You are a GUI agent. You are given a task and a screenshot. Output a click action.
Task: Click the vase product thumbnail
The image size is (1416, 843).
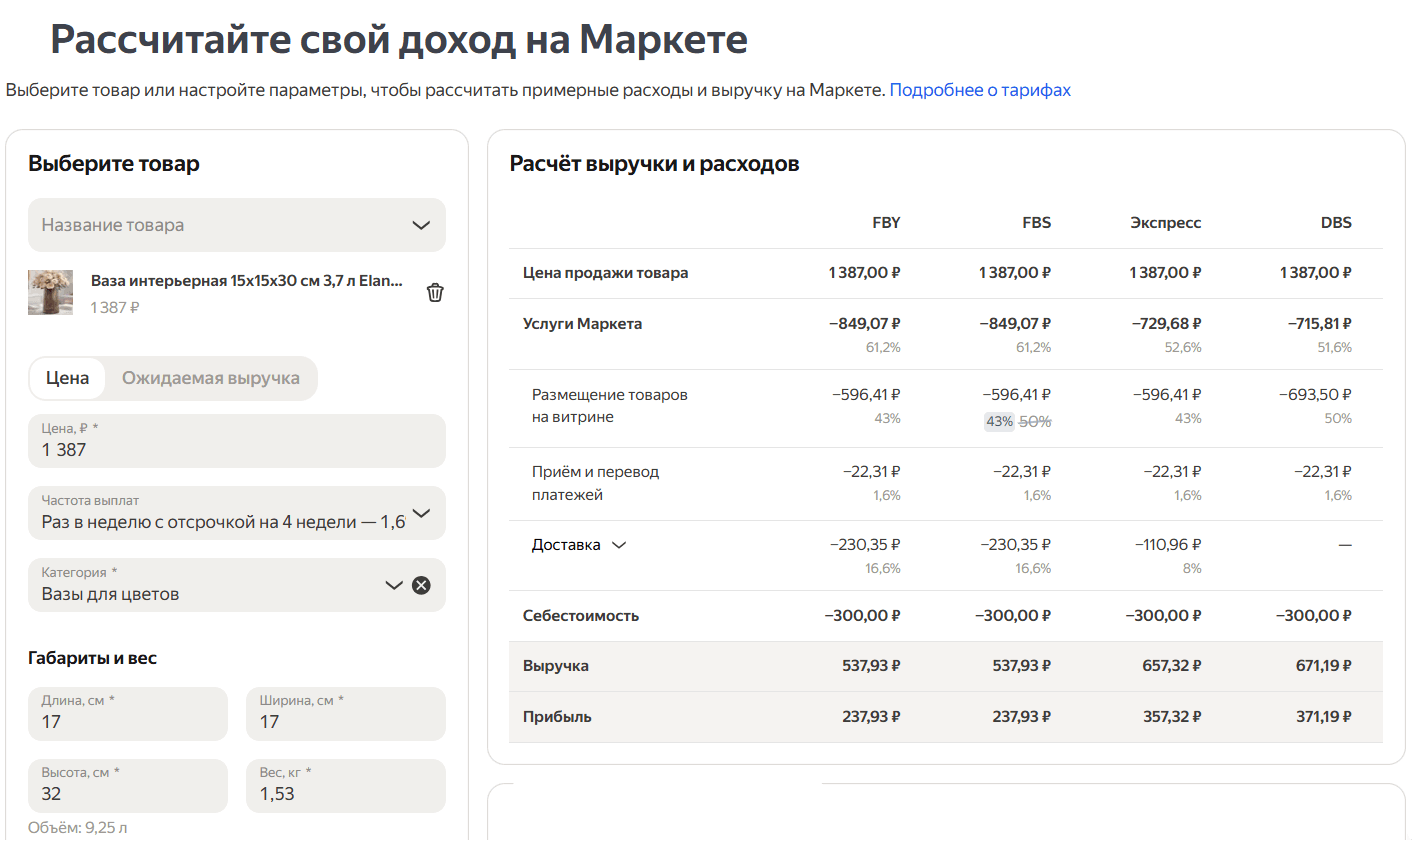50,292
